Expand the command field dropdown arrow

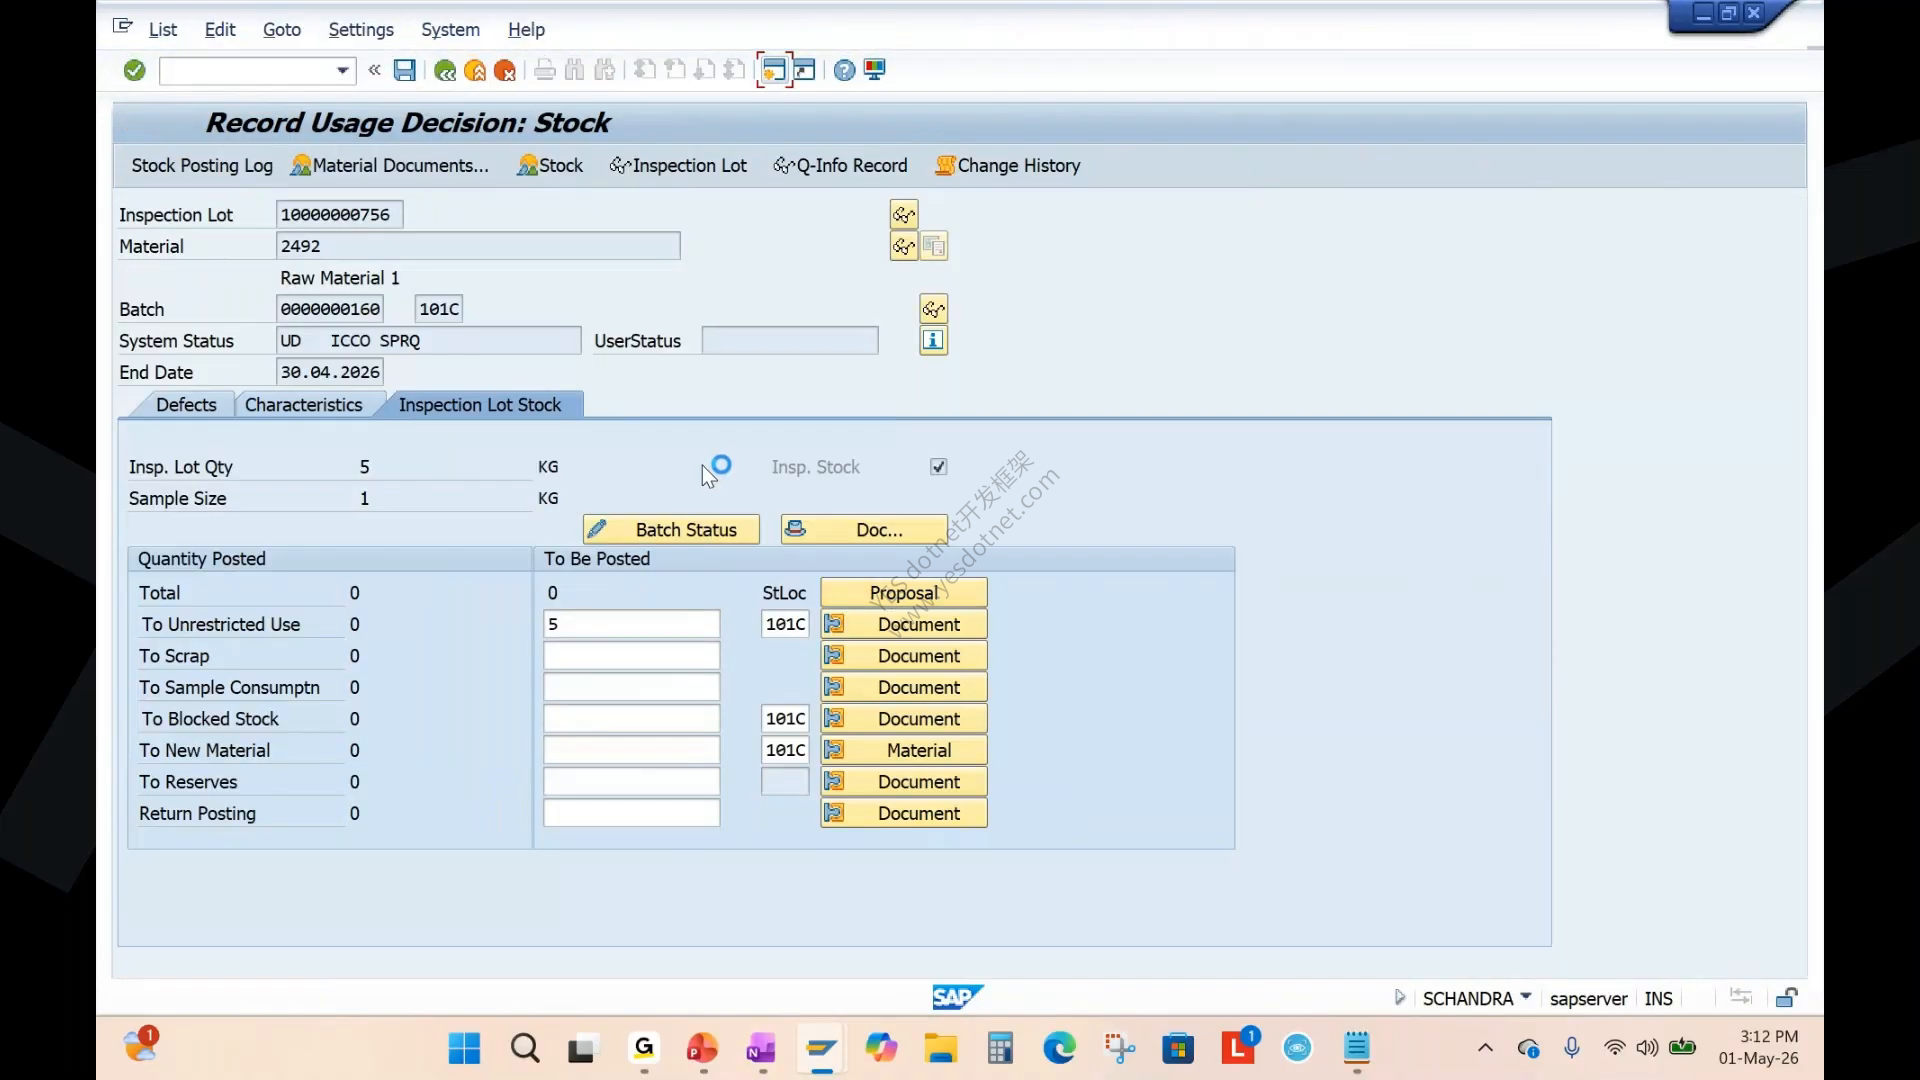pos(342,70)
